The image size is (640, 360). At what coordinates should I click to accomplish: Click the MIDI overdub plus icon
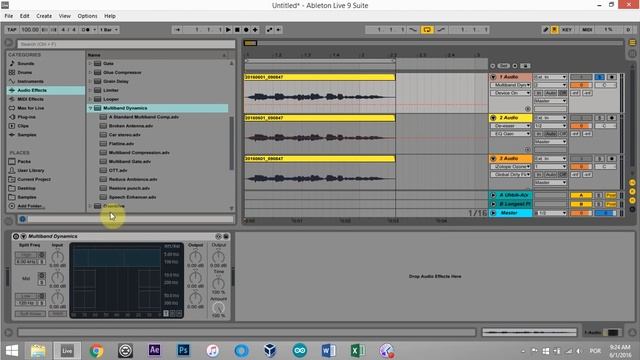[x=255, y=29]
